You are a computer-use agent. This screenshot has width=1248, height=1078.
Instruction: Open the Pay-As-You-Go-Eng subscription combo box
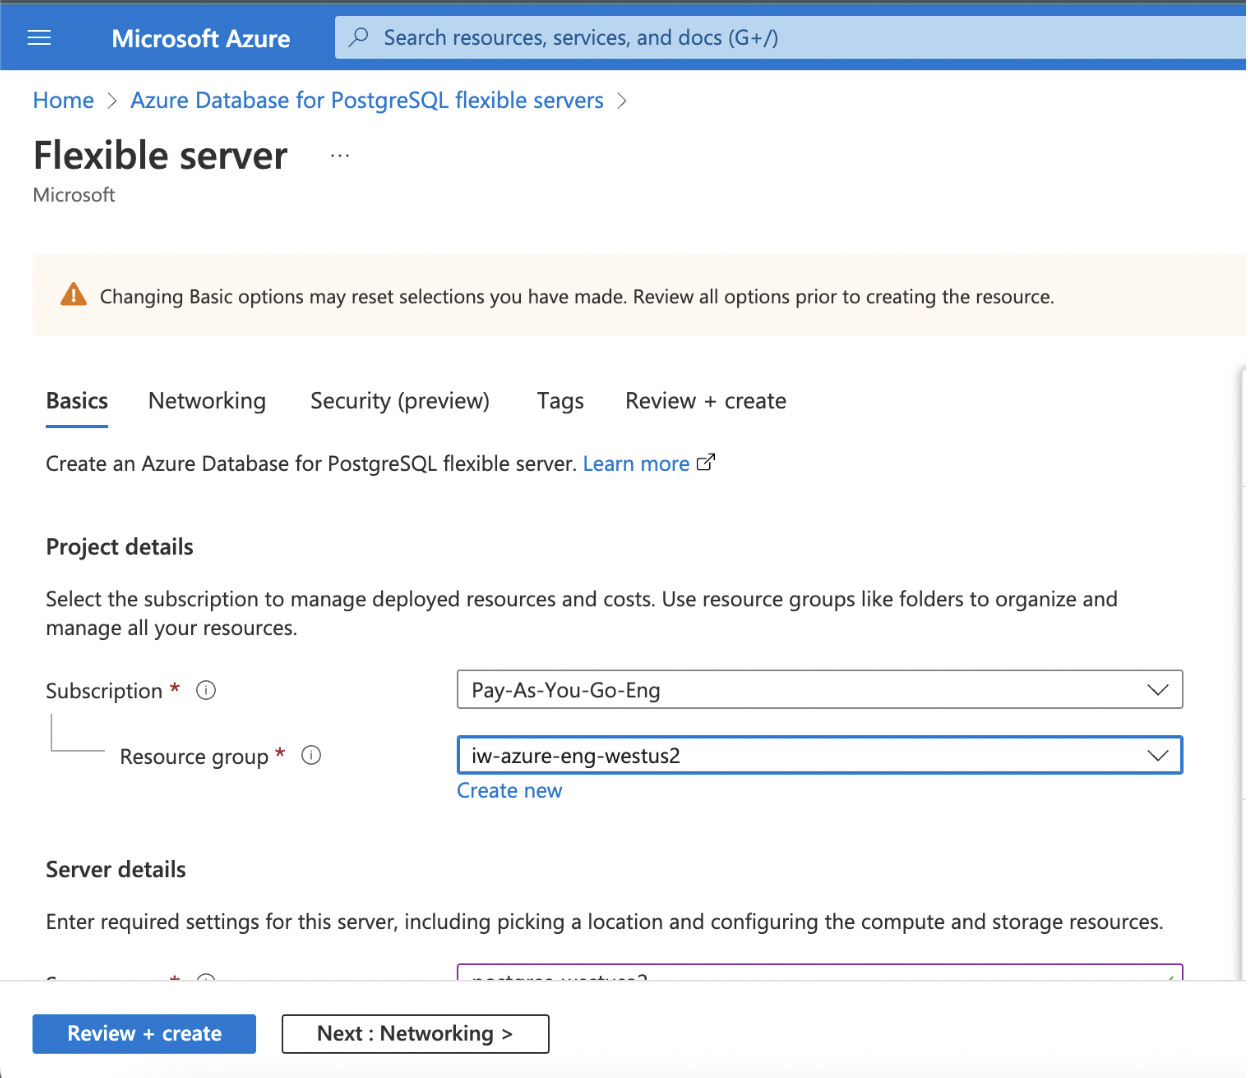[820, 690]
